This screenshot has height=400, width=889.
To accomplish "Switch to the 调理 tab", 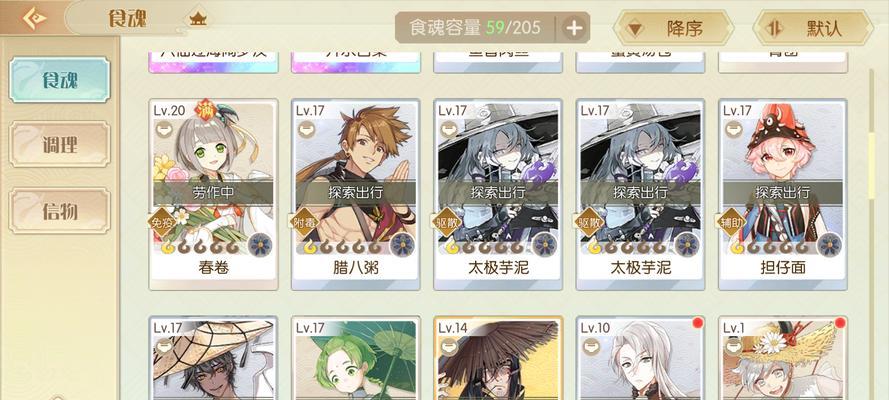I will pos(60,145).
